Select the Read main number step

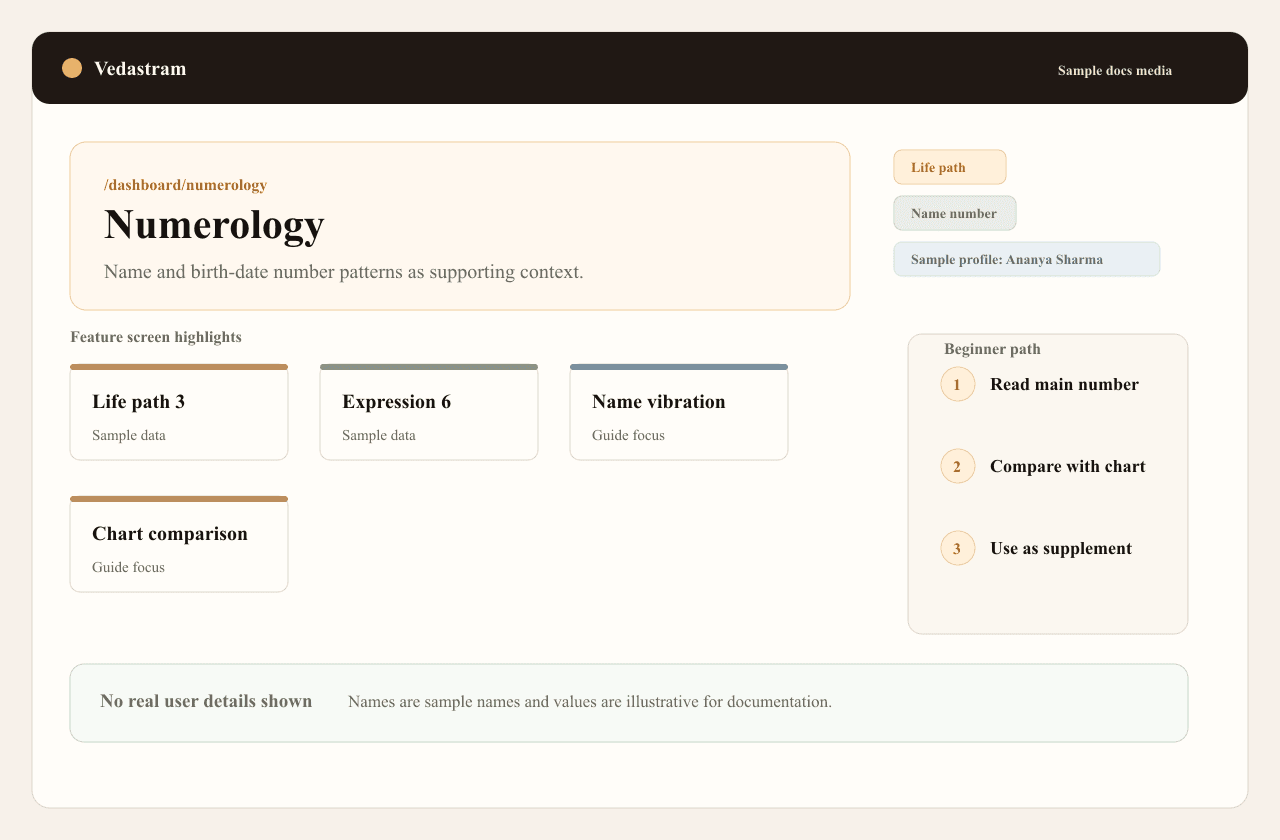pyautogui.click(x=1064, y=384)
